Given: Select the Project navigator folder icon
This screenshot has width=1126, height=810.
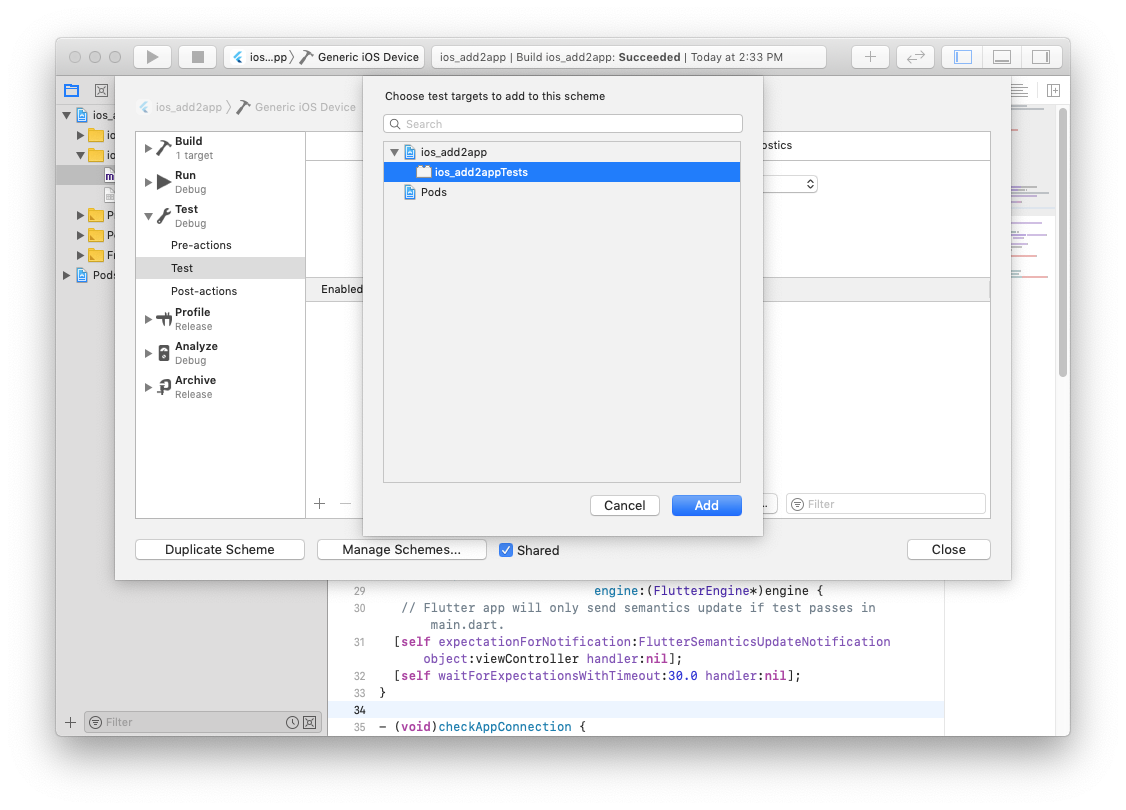Looking at the screenshot, I should (x=71, y=90).
